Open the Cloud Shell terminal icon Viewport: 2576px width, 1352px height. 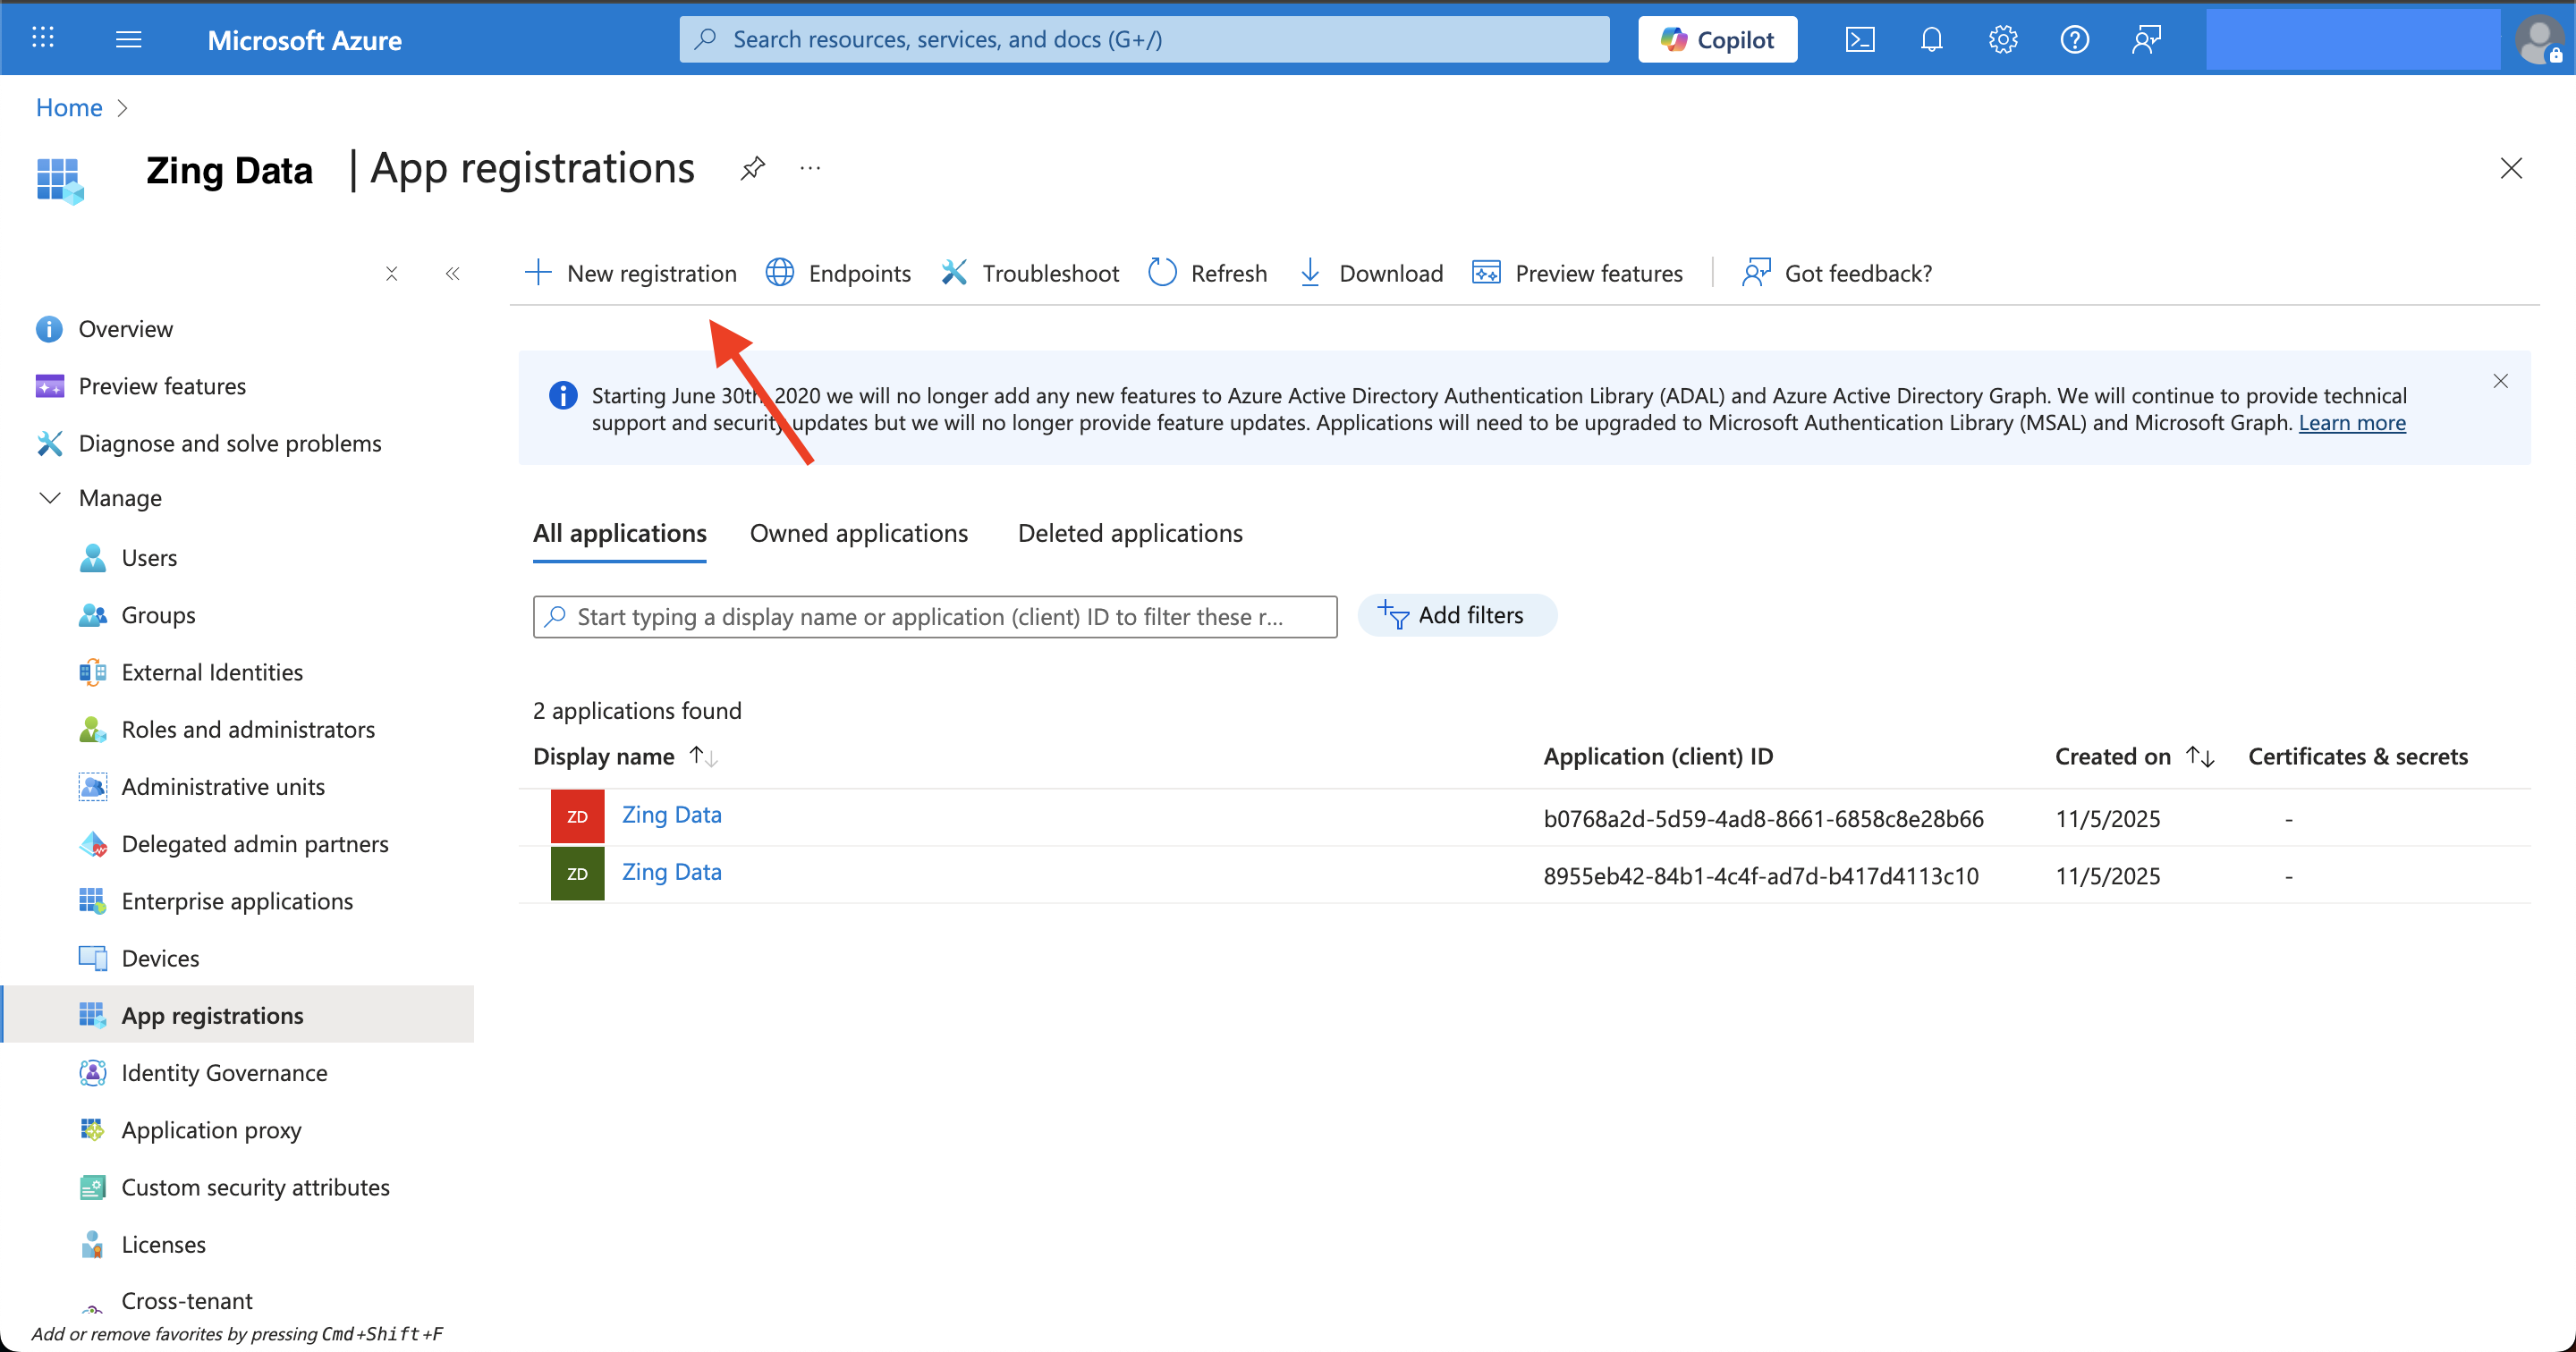point(1859,40)
